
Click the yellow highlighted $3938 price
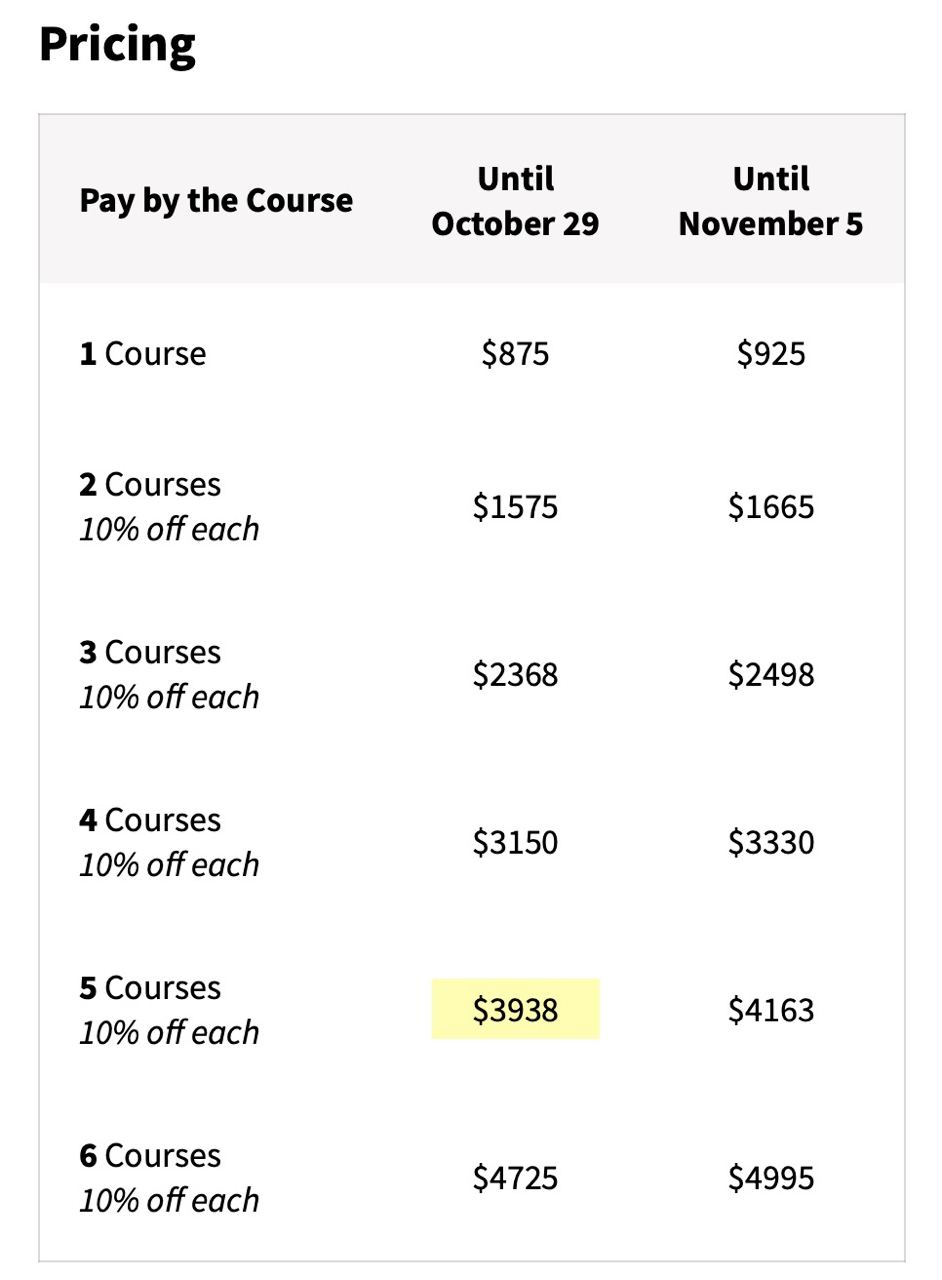point(515,1010)
